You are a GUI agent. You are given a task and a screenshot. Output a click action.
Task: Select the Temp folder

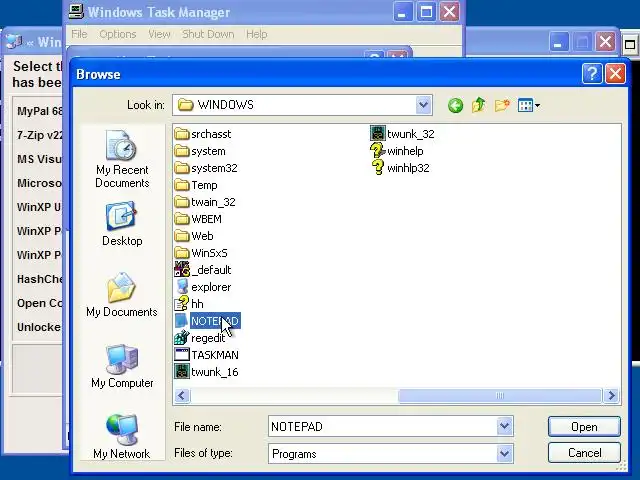(x=196, y=185)
